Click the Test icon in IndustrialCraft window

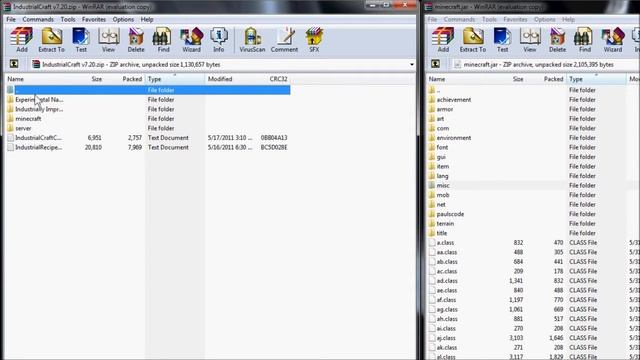point(81,40)
